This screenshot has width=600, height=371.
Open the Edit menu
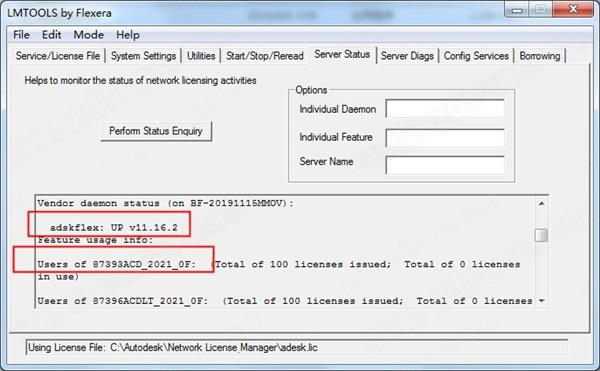click(51, 35)
